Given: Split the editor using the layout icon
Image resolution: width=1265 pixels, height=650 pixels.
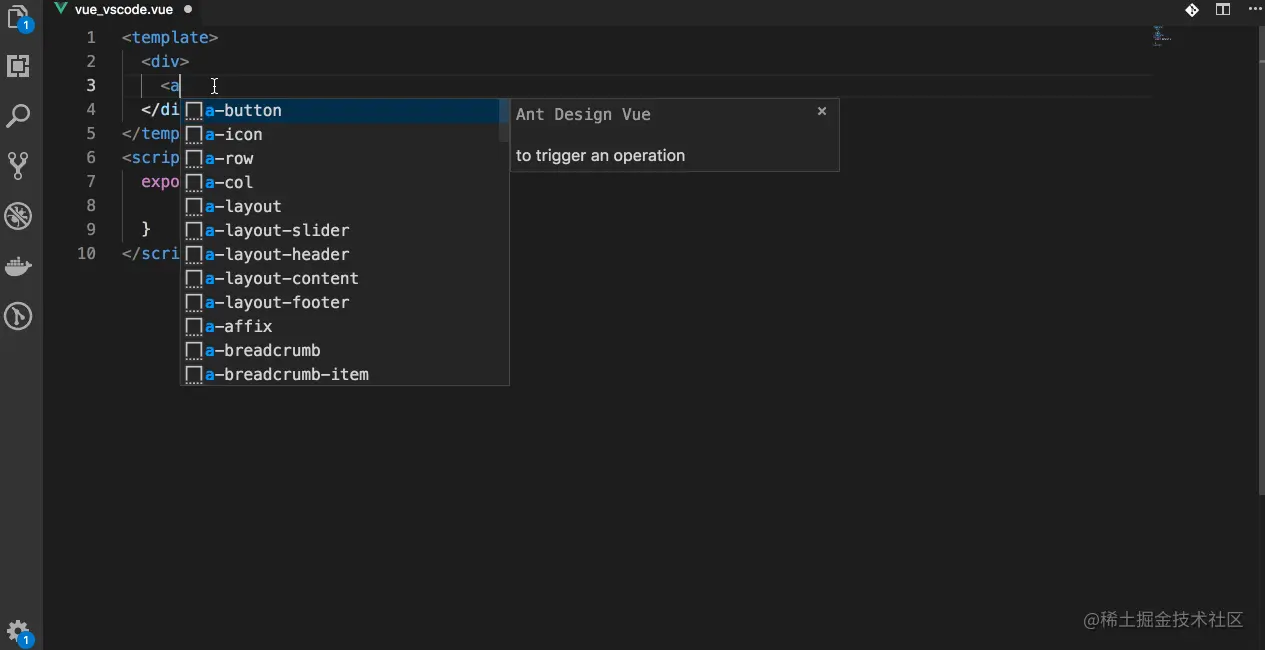Looking at the screenshot, I should [1222, 10].
